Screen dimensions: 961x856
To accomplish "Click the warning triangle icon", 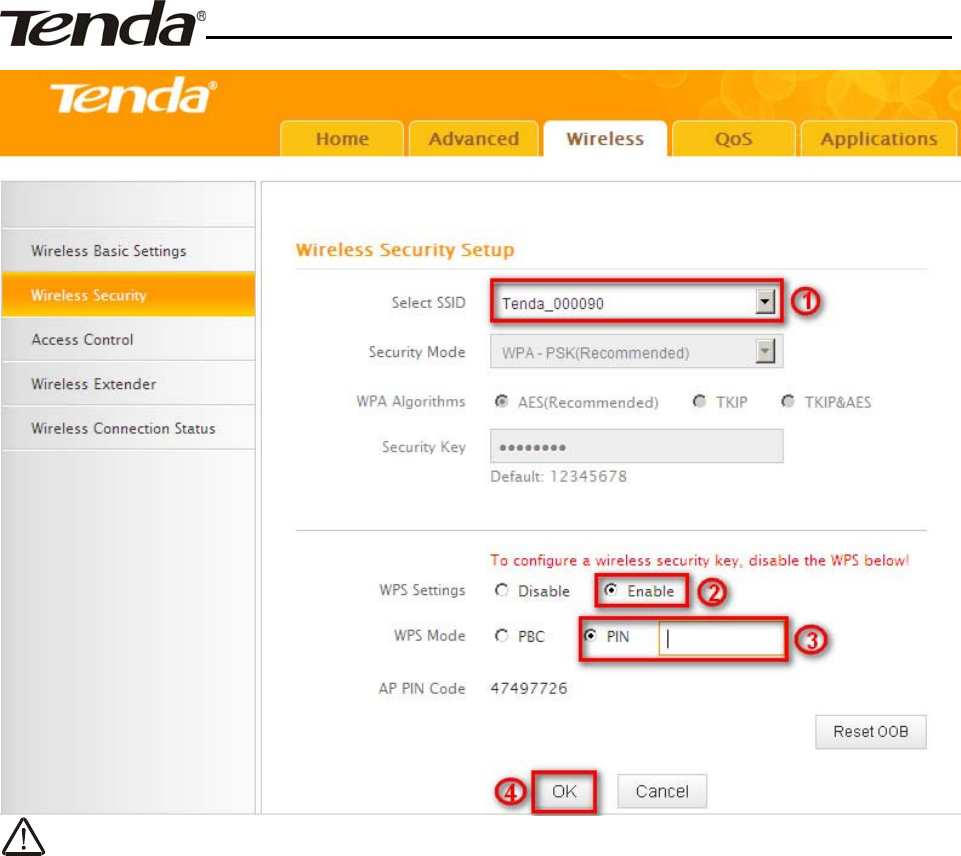I will click(x=23, y=836).
